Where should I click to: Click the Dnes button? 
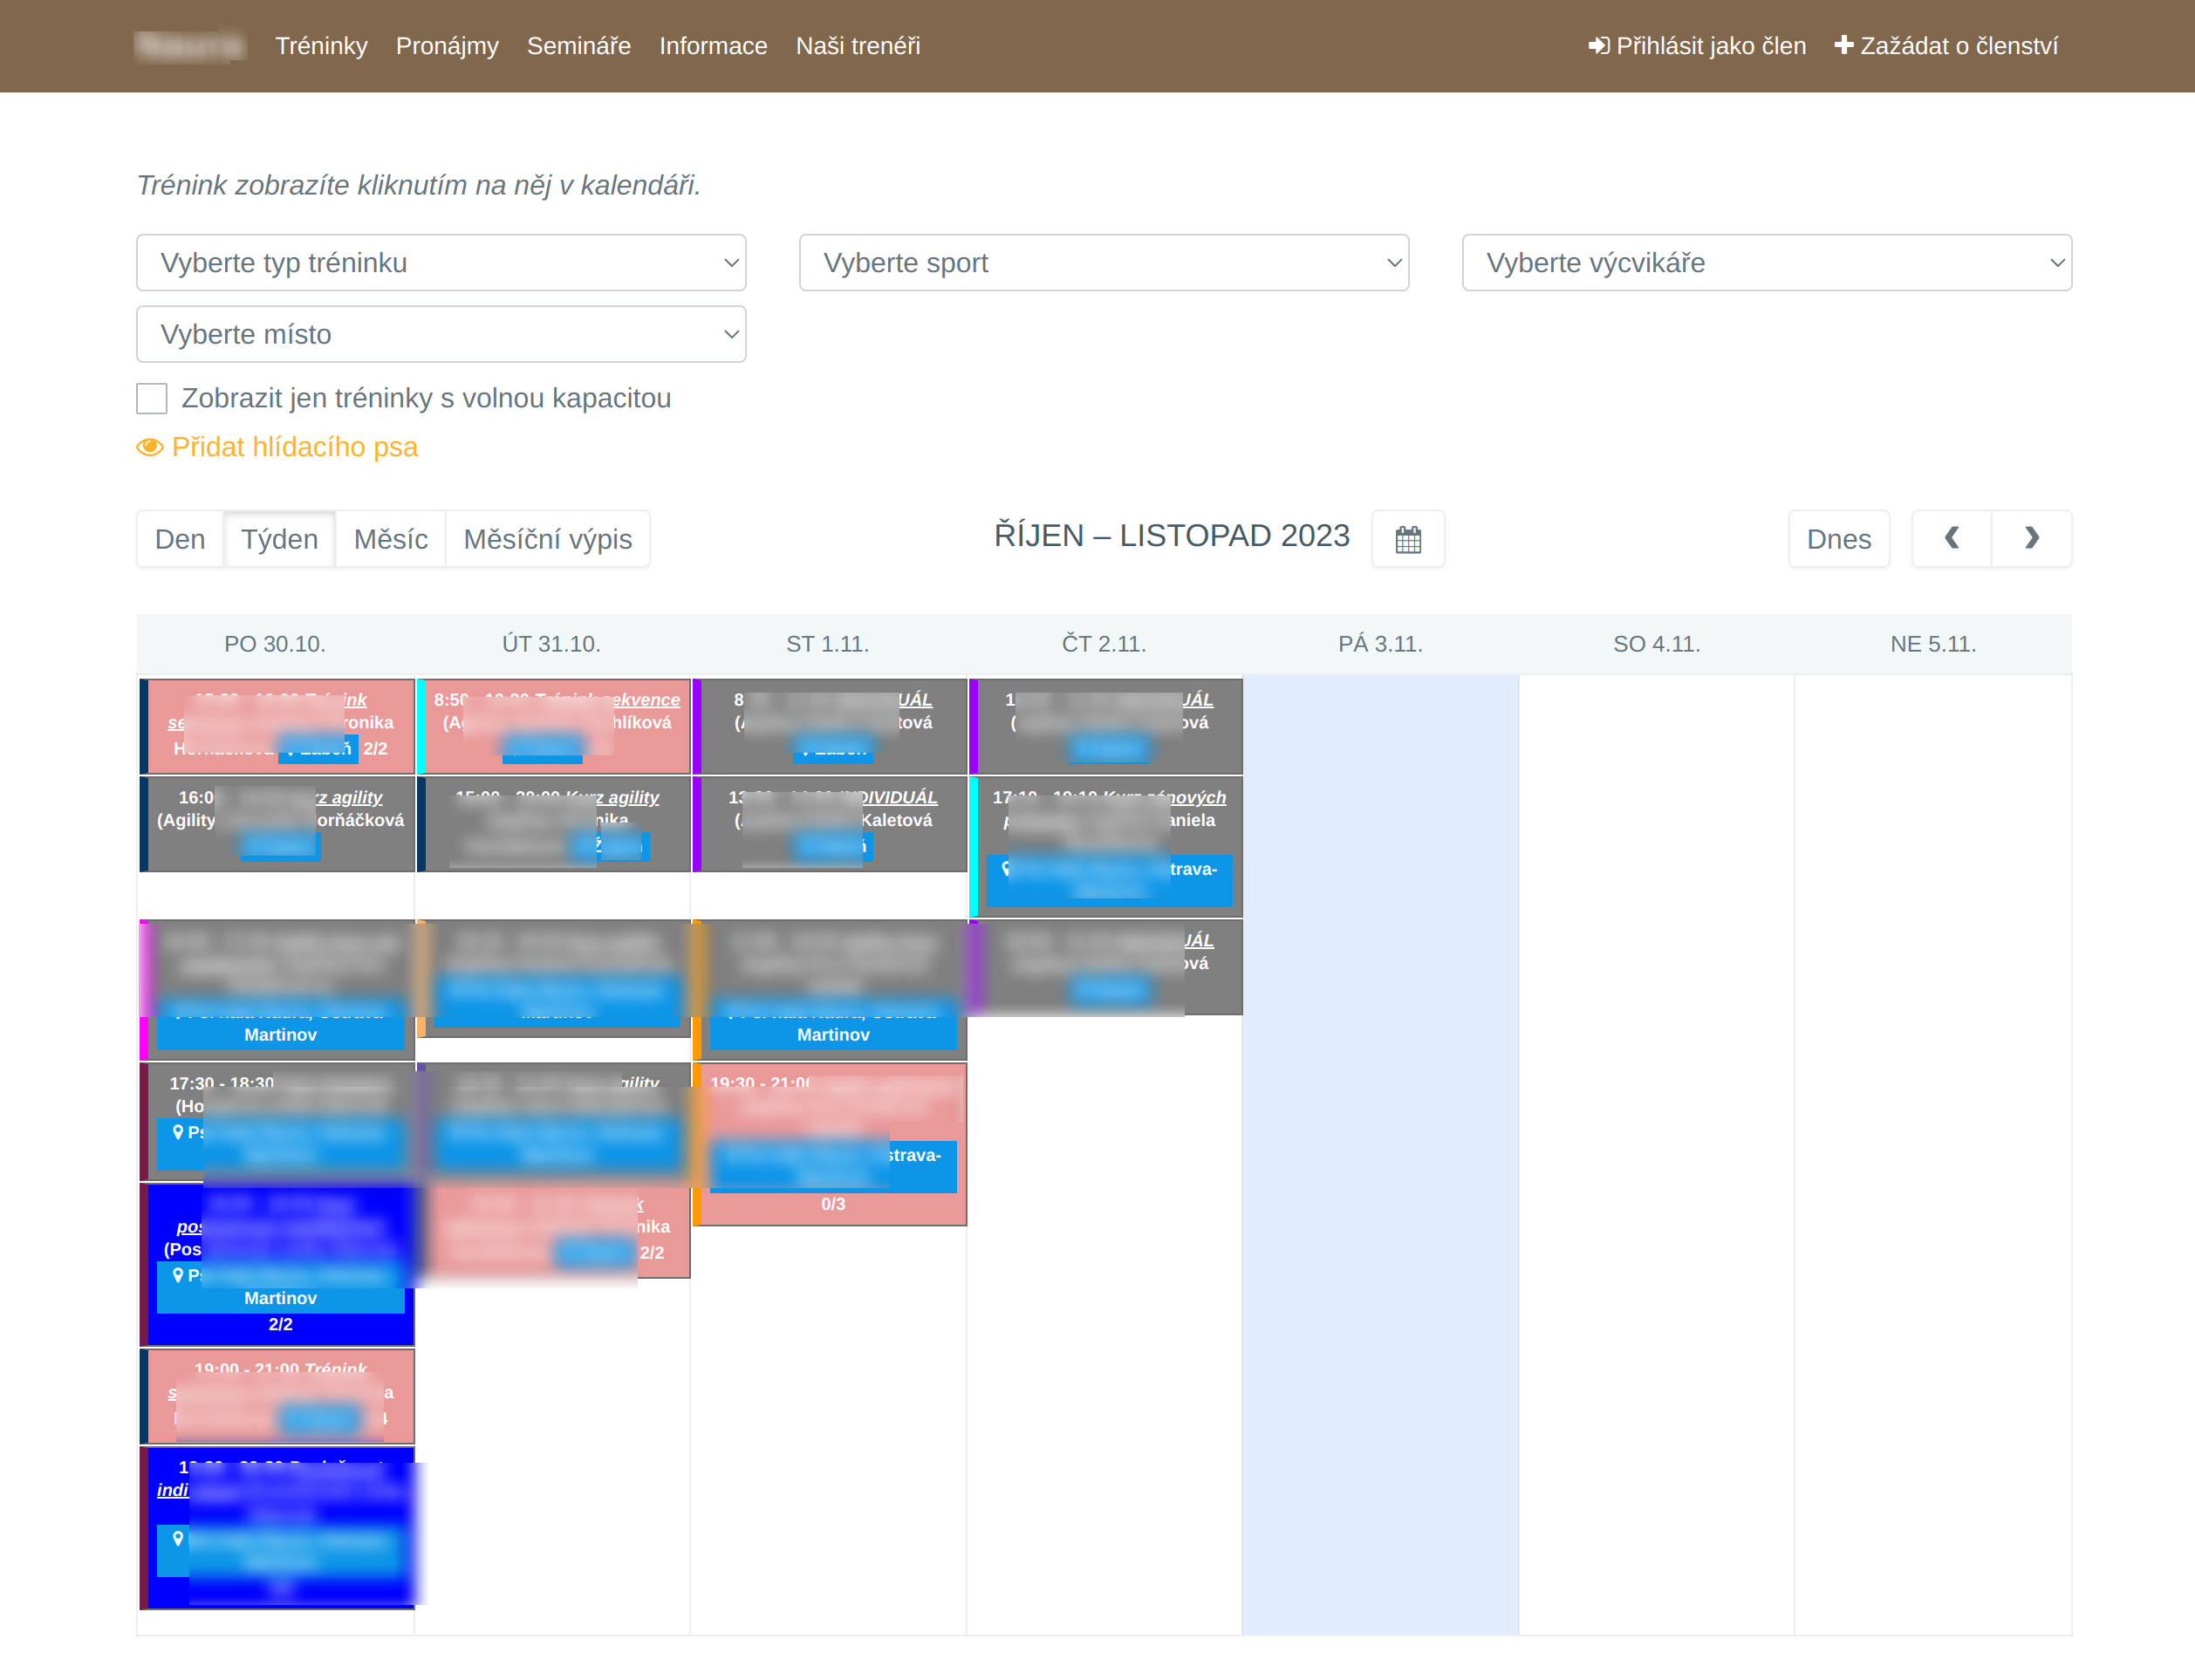[x=1838, y=539]
